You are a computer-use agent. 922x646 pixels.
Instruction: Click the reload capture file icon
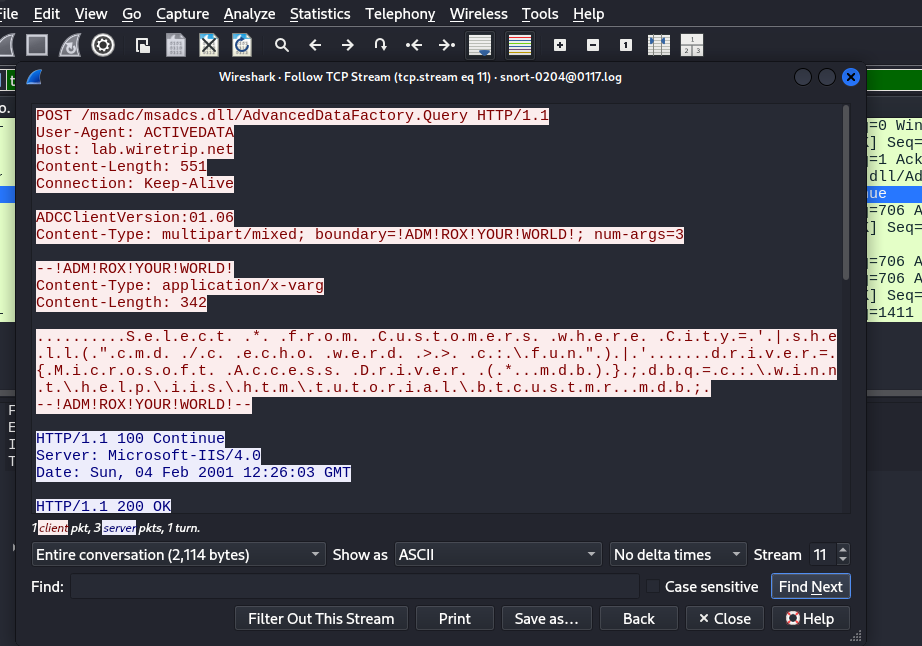[242, 45]
